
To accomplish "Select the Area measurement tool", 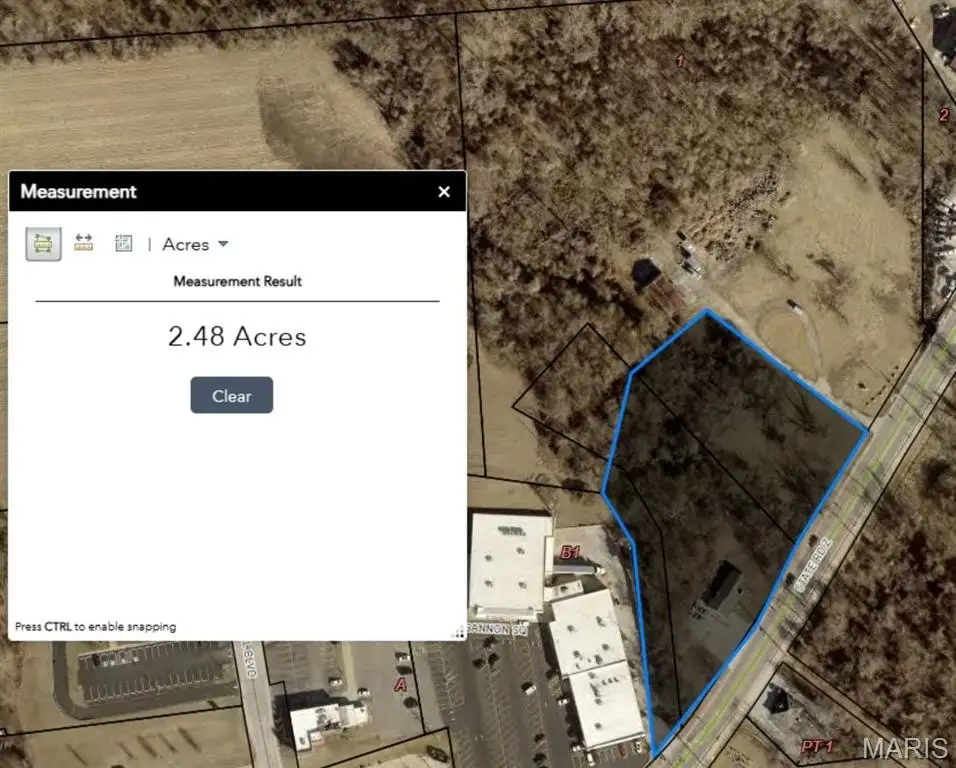I will (x=43, y=244).
